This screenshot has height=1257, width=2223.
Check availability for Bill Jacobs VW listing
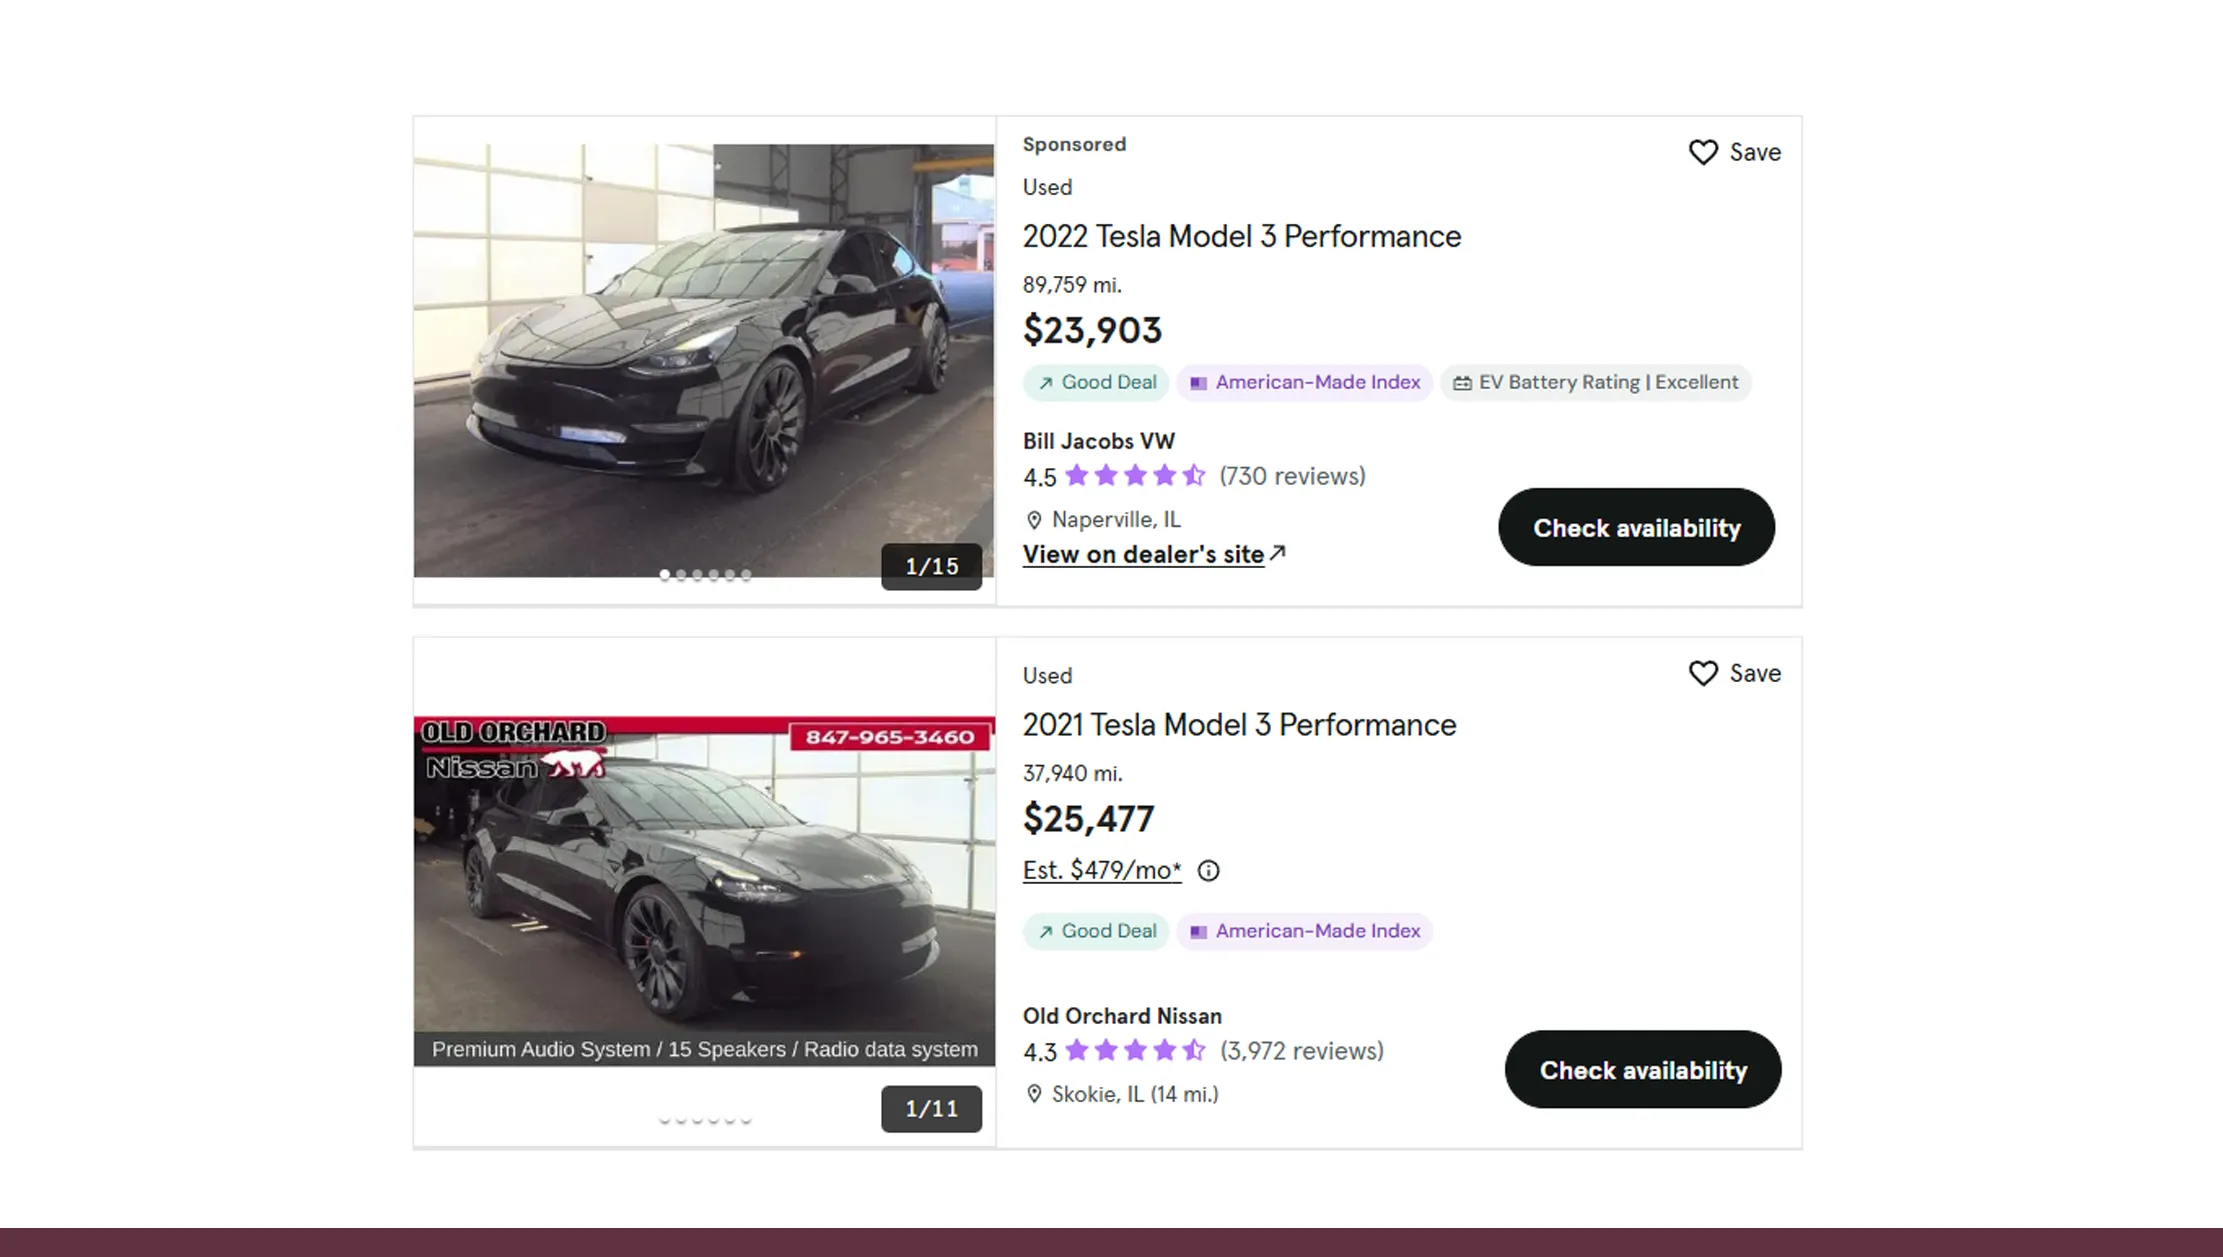(x=1636, y=527)
